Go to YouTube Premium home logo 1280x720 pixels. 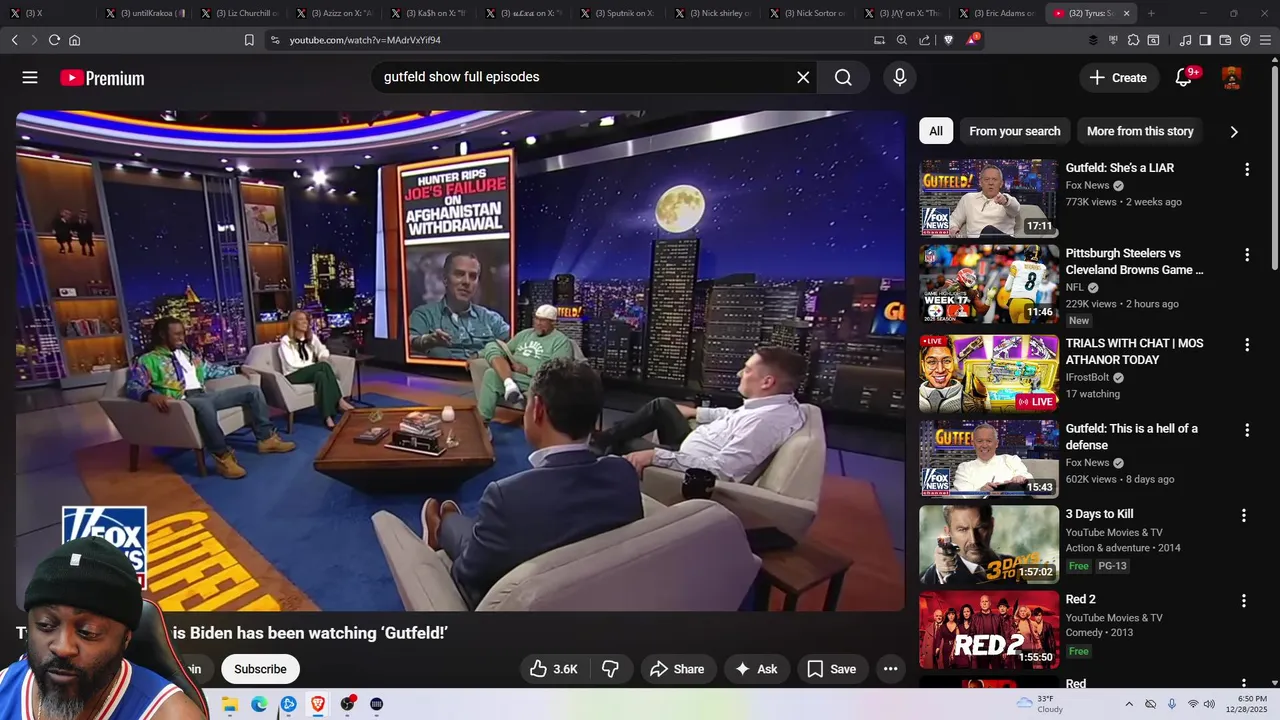[x=102, y=78]
